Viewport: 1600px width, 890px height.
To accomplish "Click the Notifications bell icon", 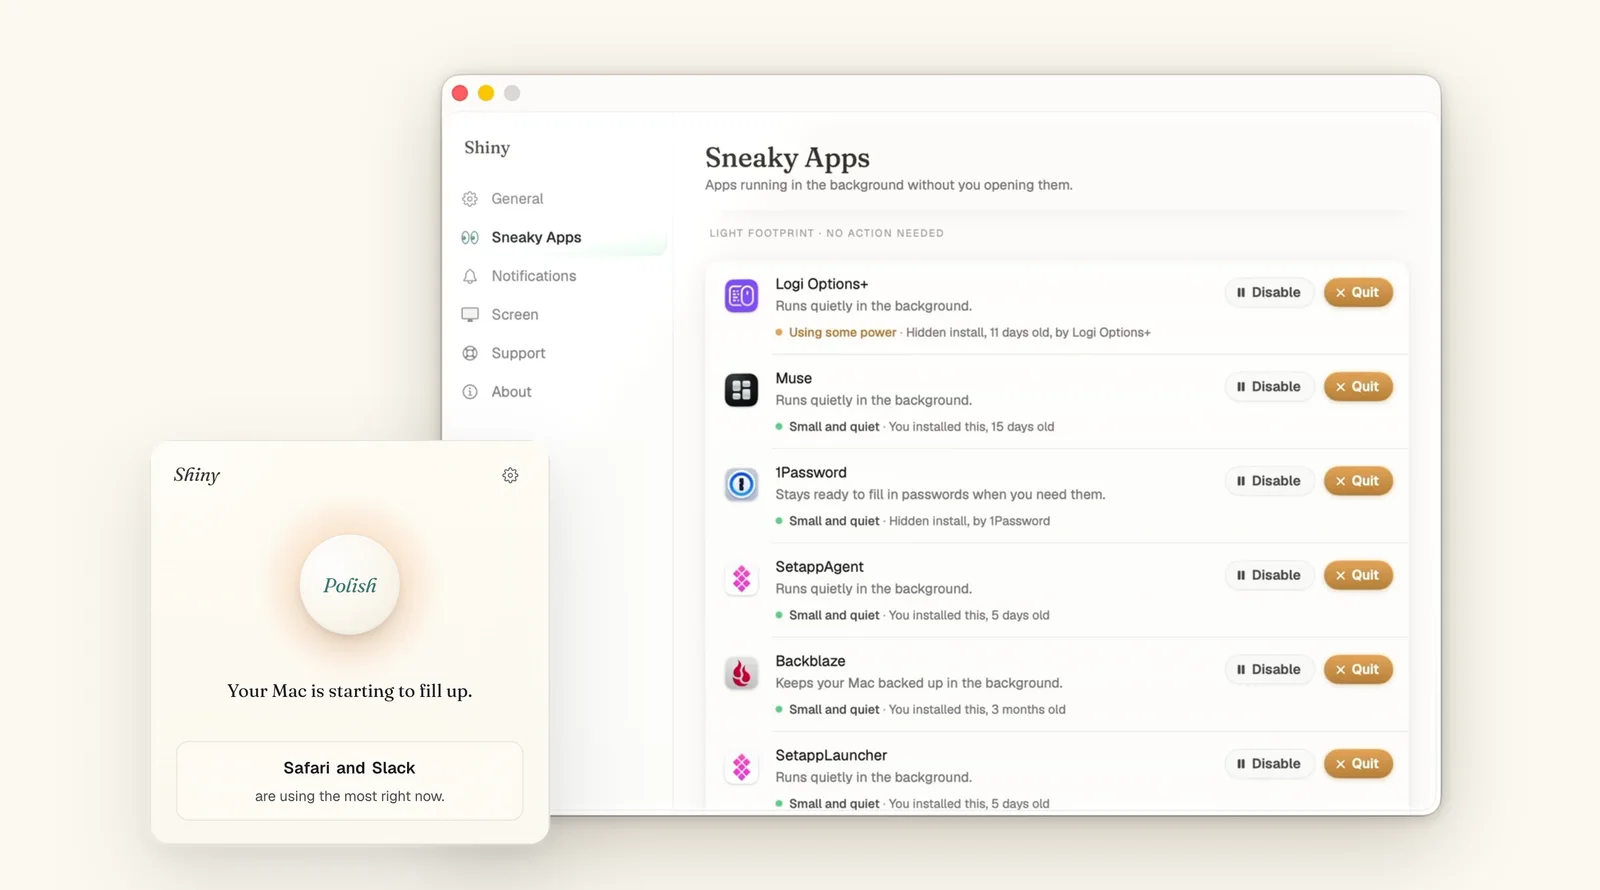I will click(470, 276).
